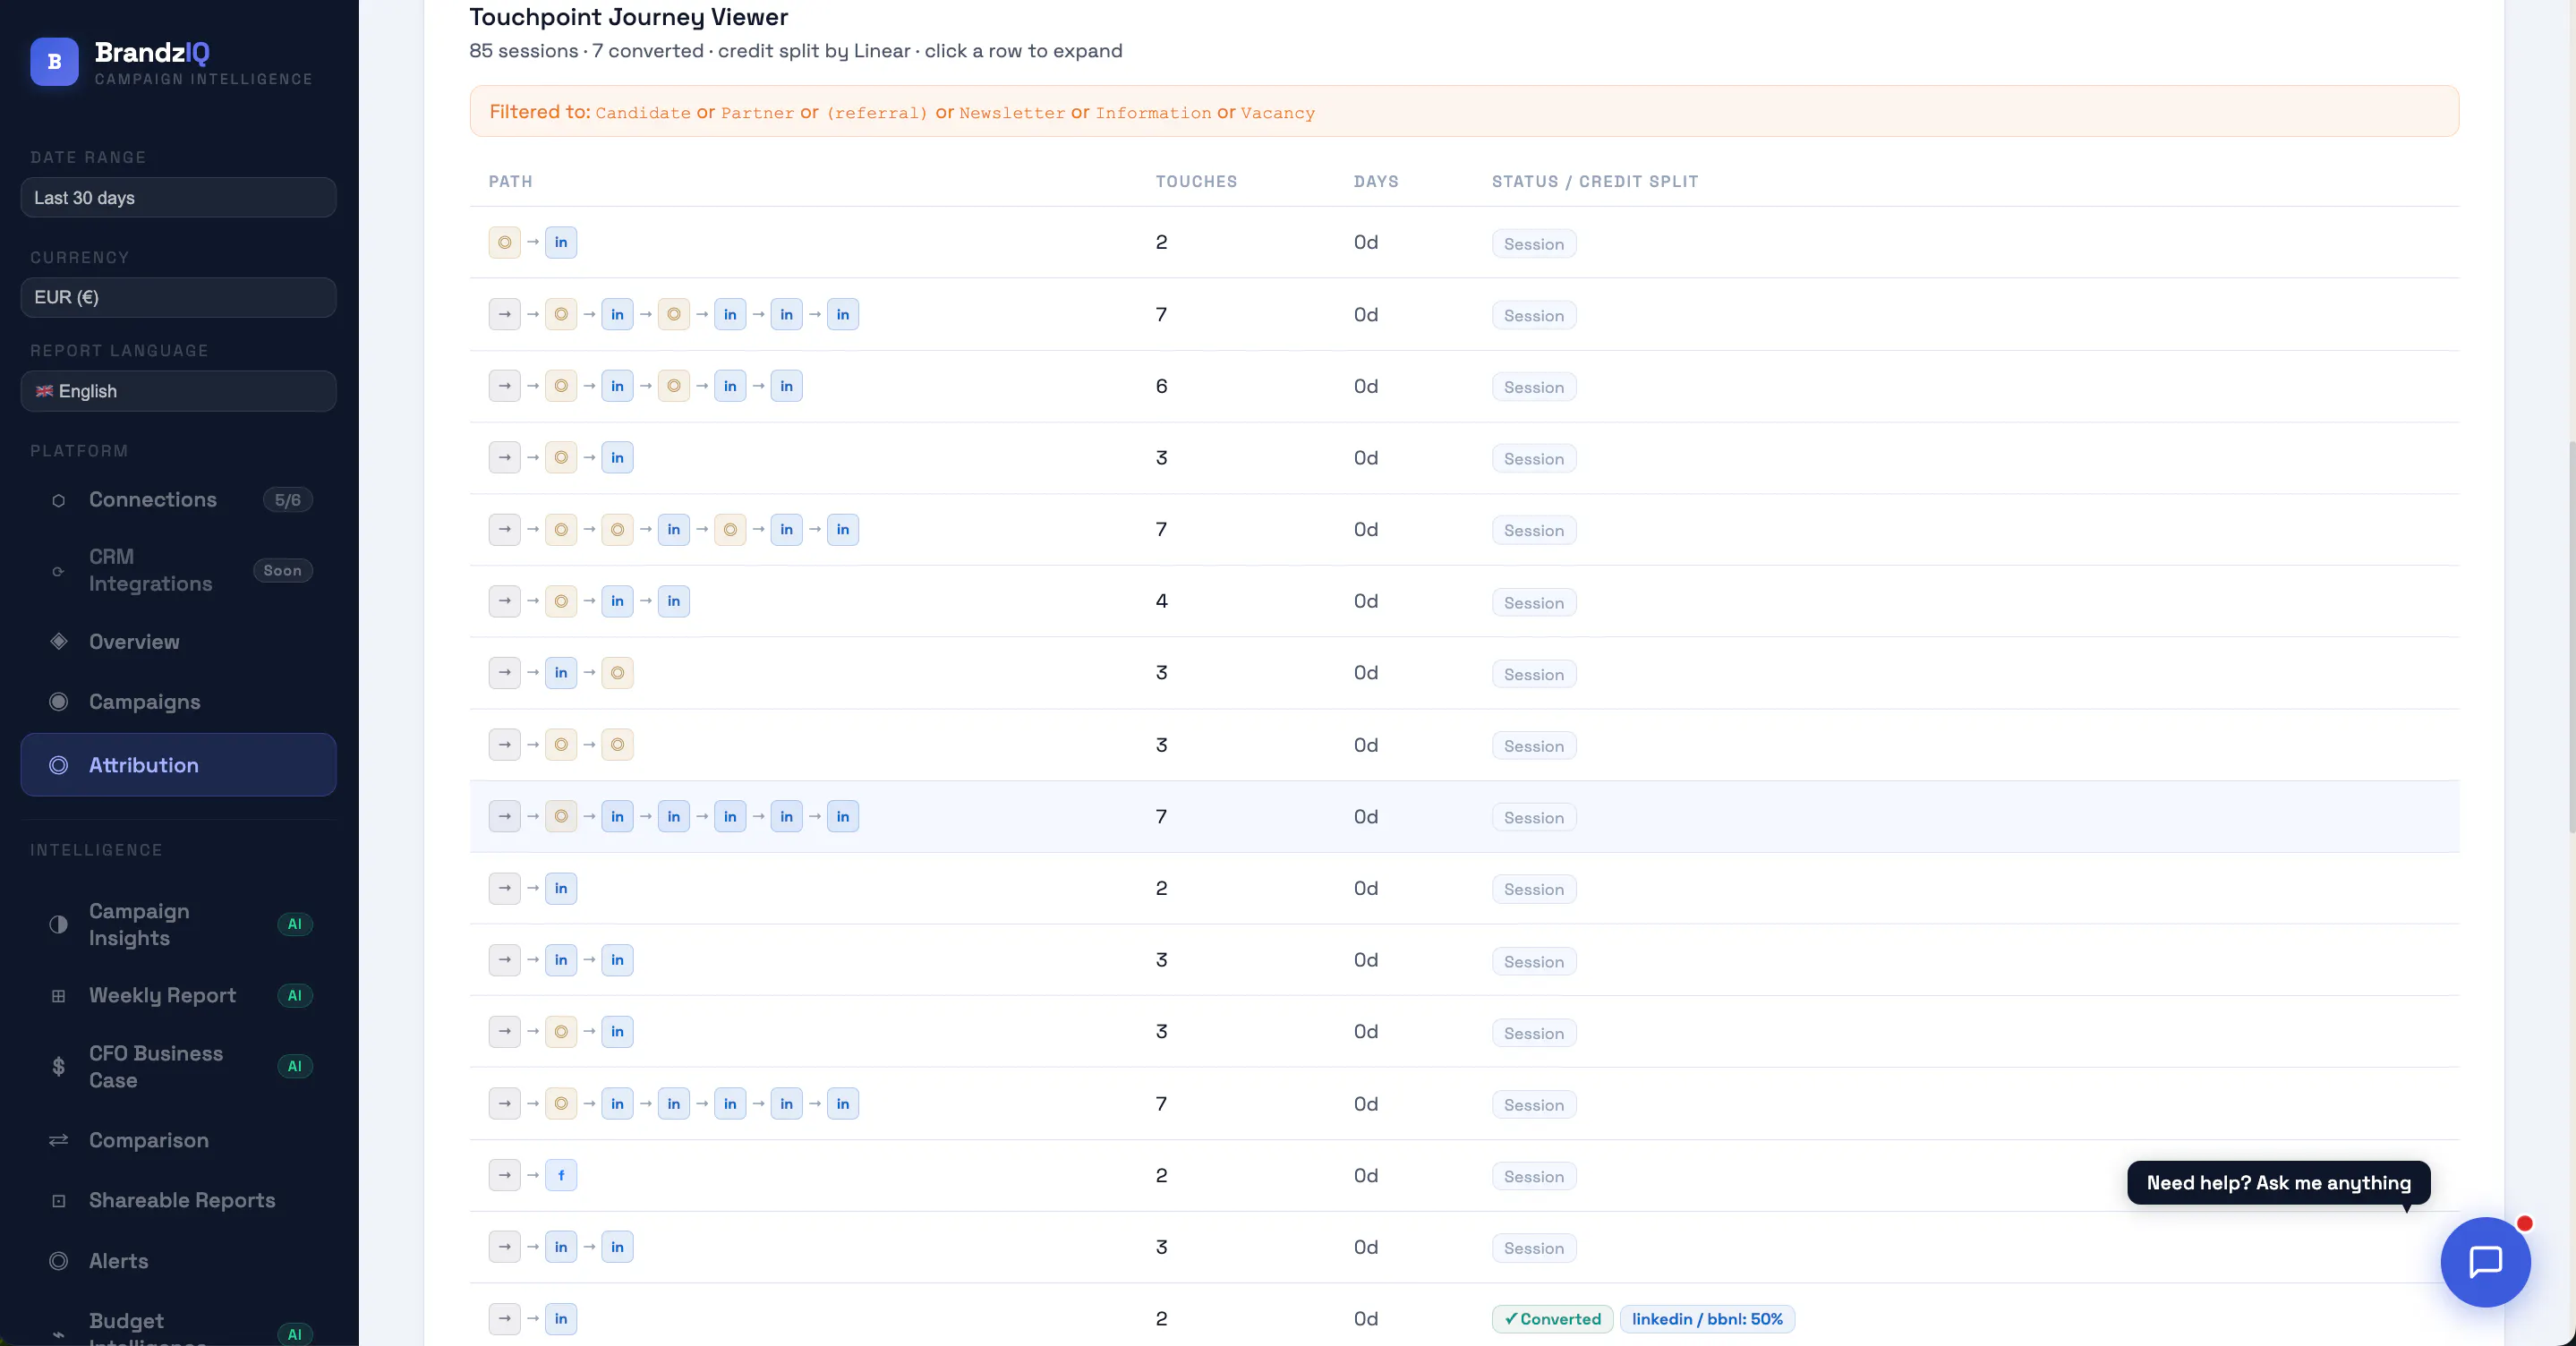Click the Touchpoint Journey Viewer heading
The width and height of the screenshot is (2576, 1346).
click(x=628, y=17)
